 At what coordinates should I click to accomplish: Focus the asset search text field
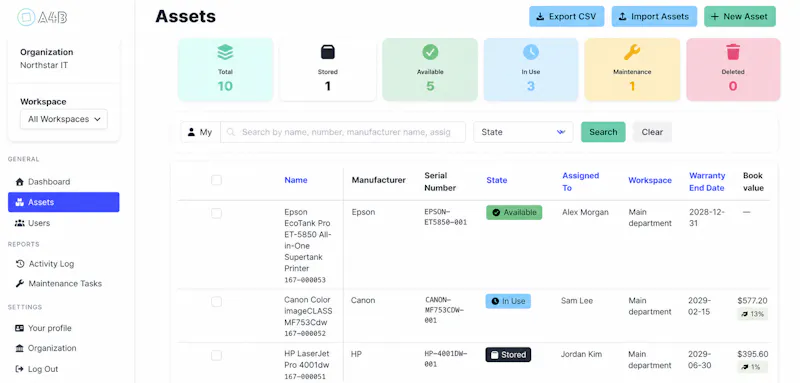[343, 132]
